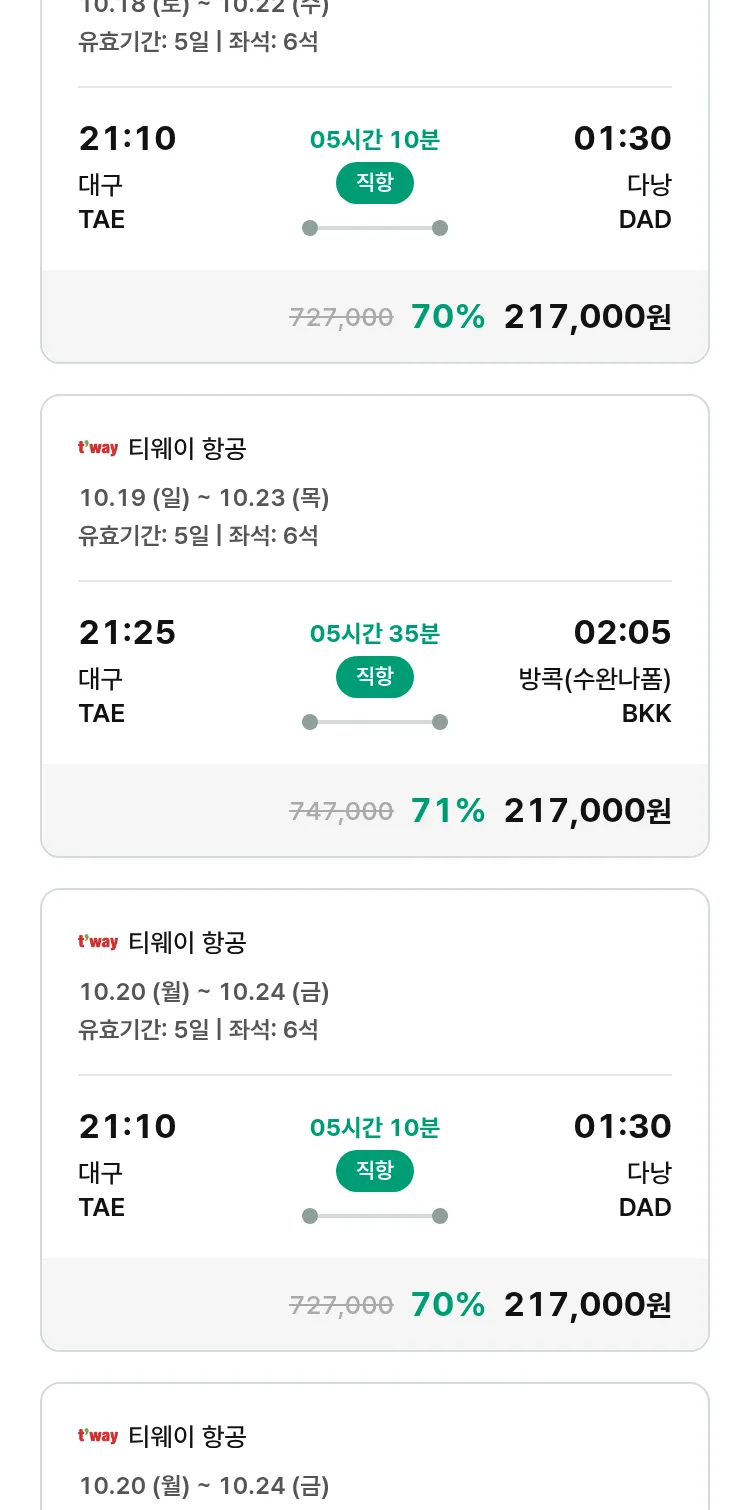Tap the 21:25 departure time
Image resolution: width=750 pixels, height=1510 pixels.
pos(127,633)
